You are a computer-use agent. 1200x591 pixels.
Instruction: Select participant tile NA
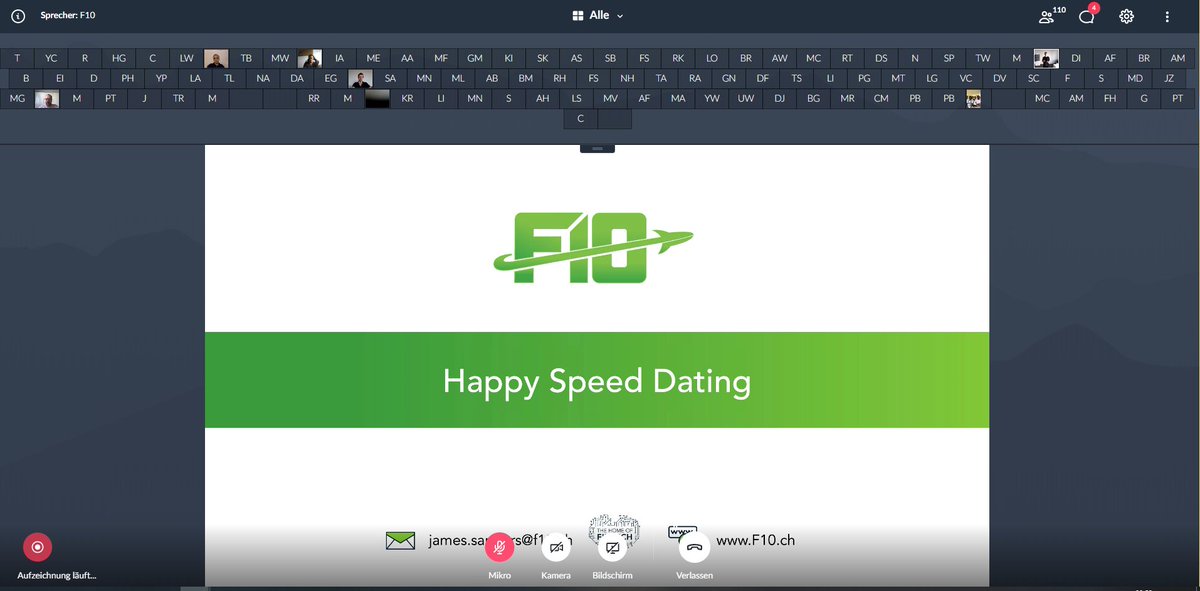coord(263,78)
